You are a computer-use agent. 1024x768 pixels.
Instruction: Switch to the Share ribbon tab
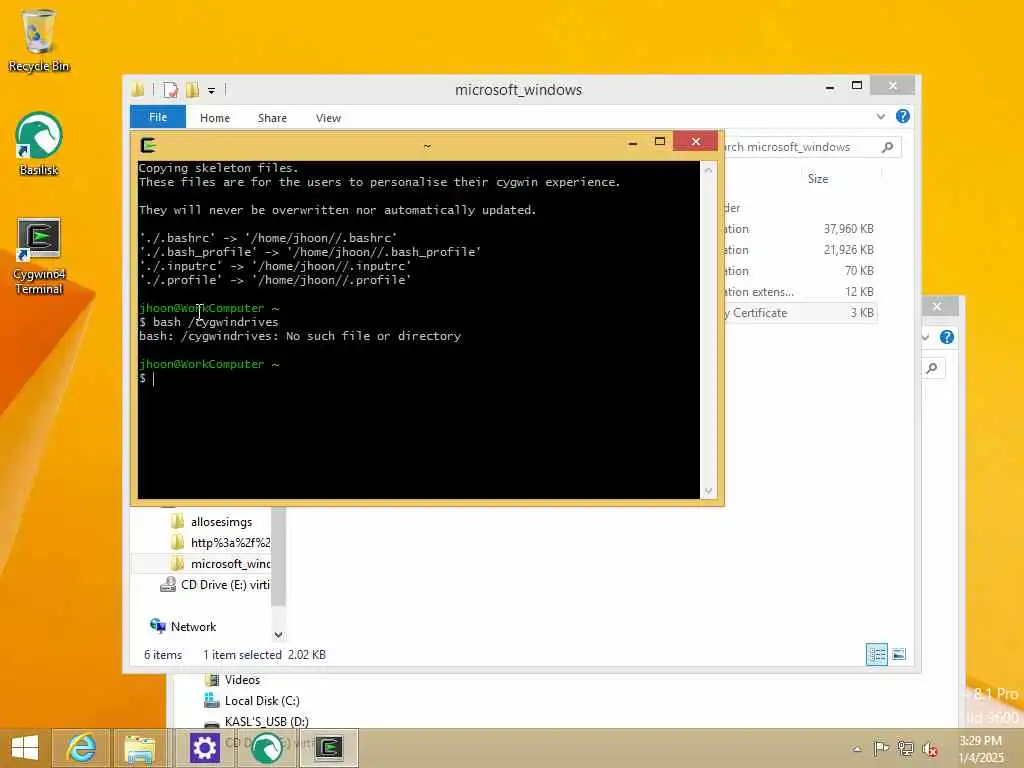point(272,118)
